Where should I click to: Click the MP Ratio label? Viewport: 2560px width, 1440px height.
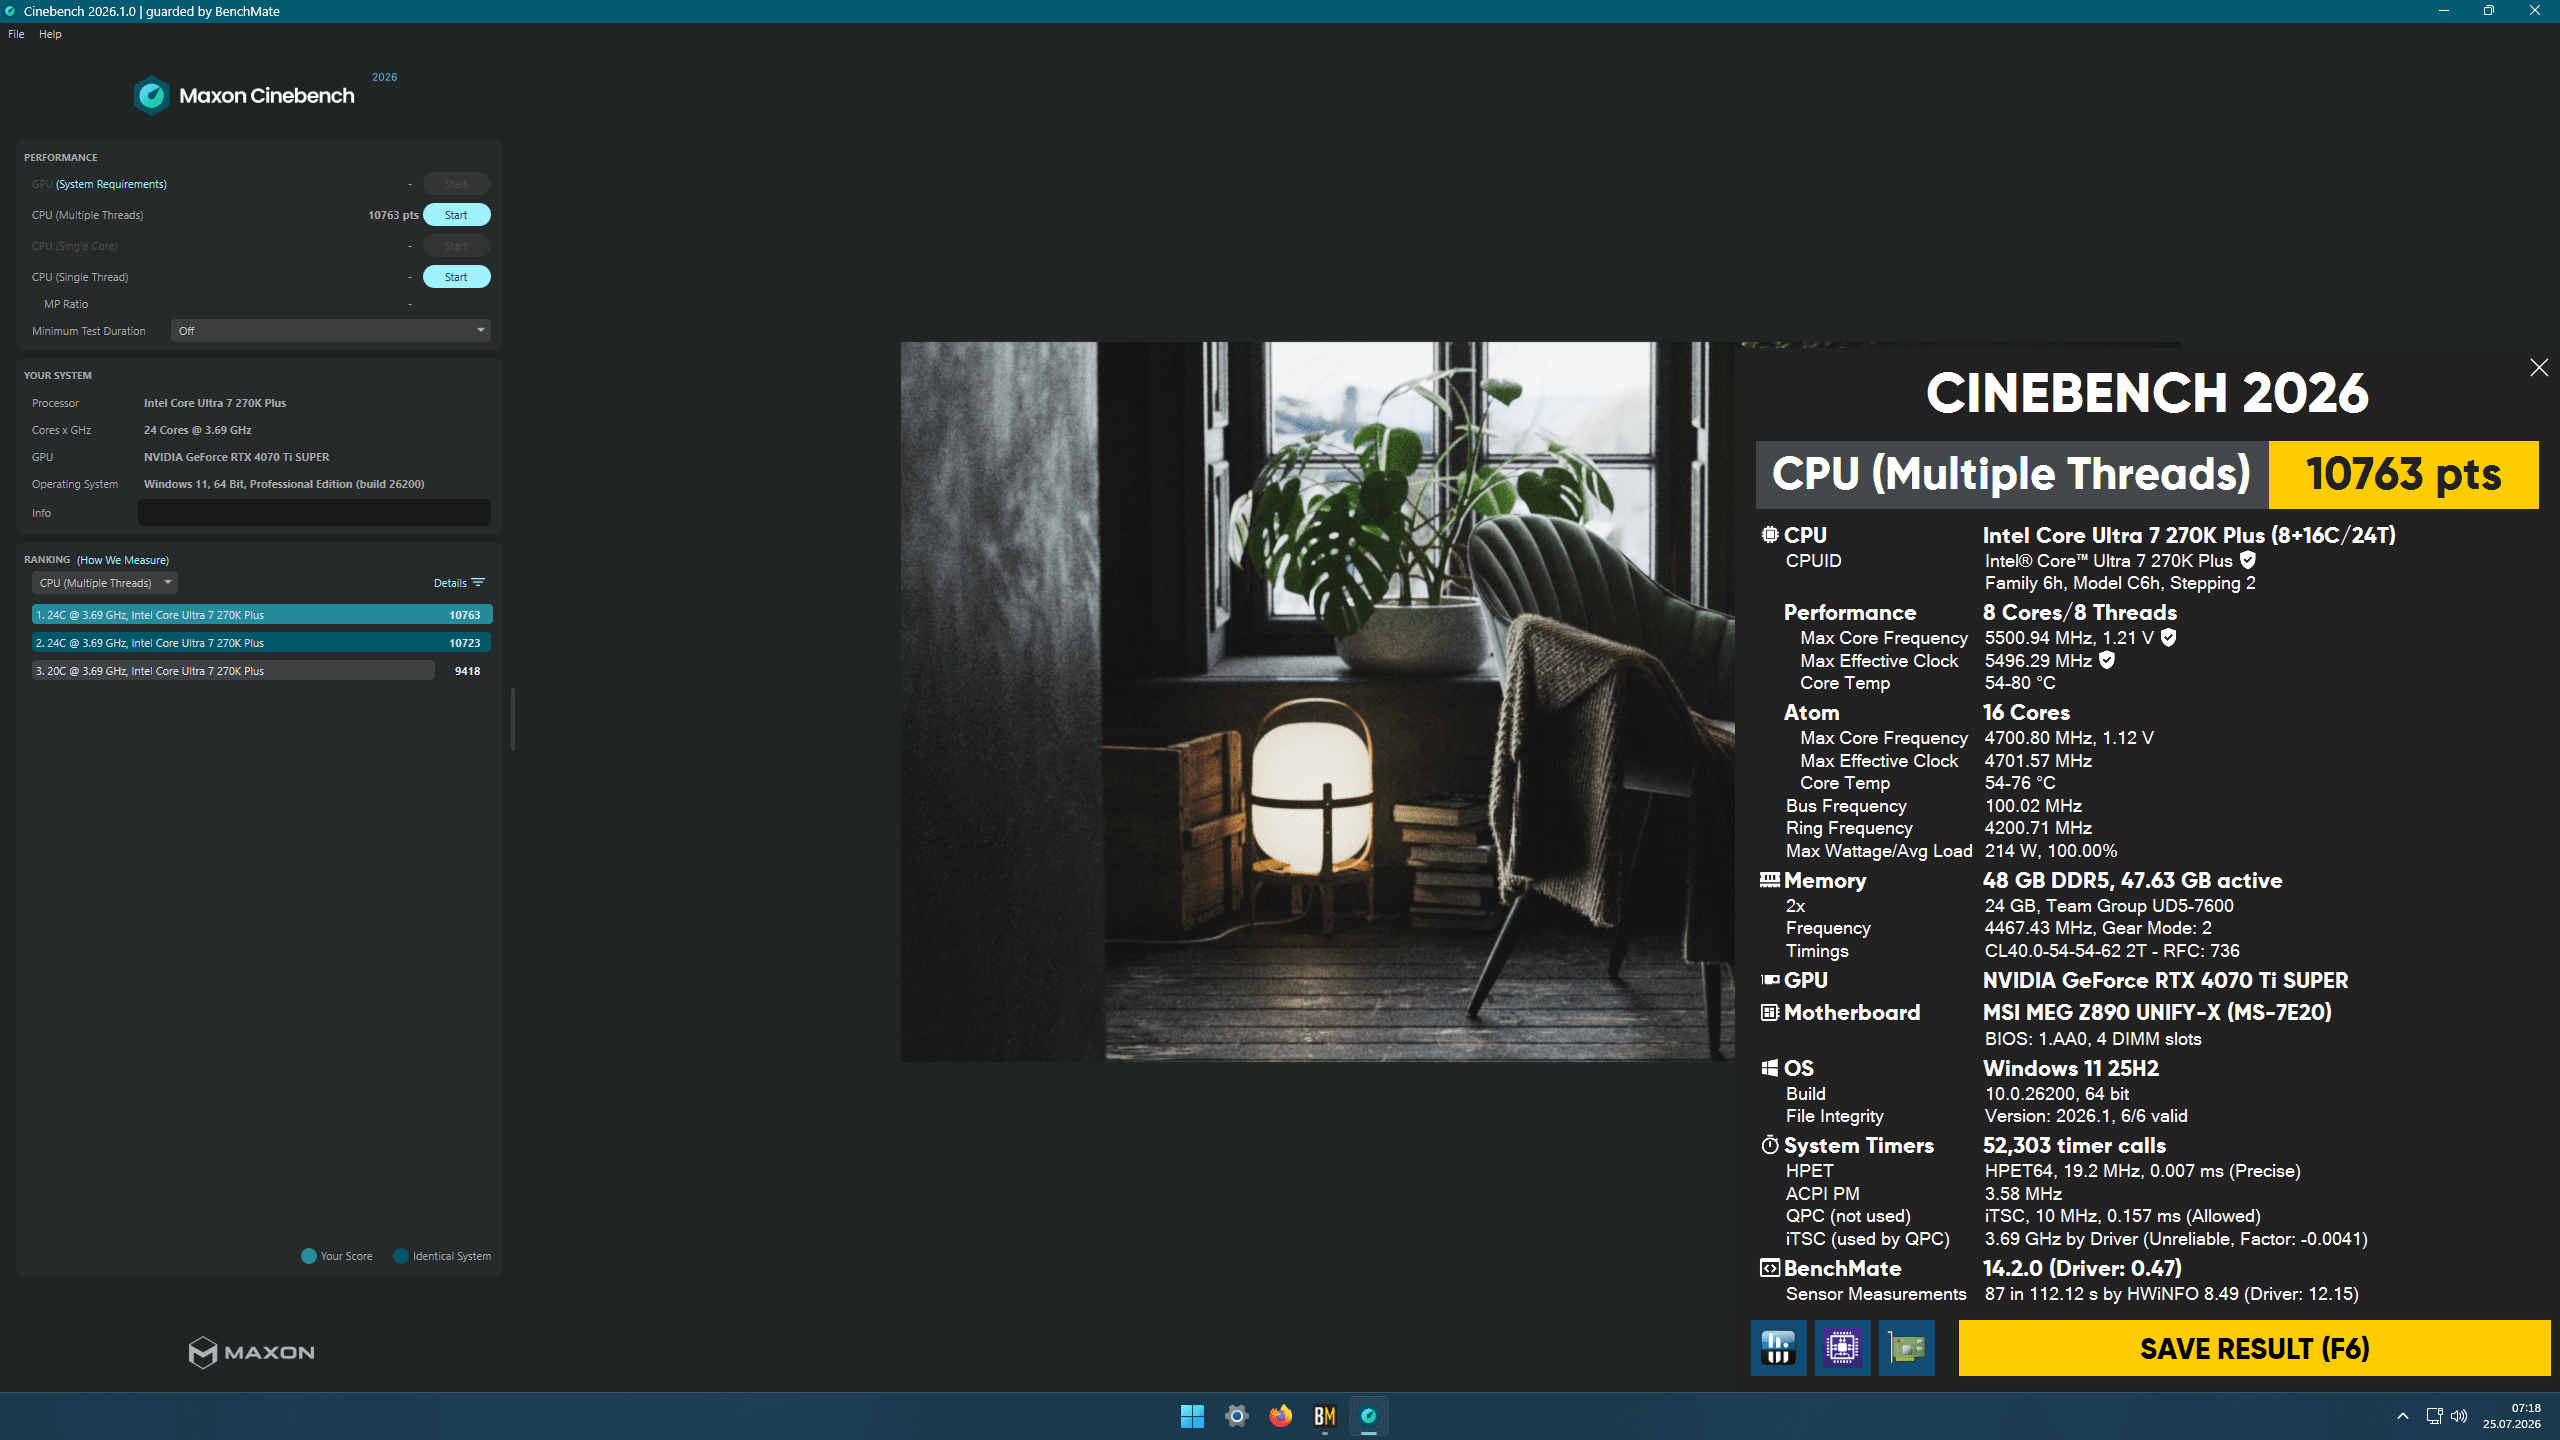66,304
